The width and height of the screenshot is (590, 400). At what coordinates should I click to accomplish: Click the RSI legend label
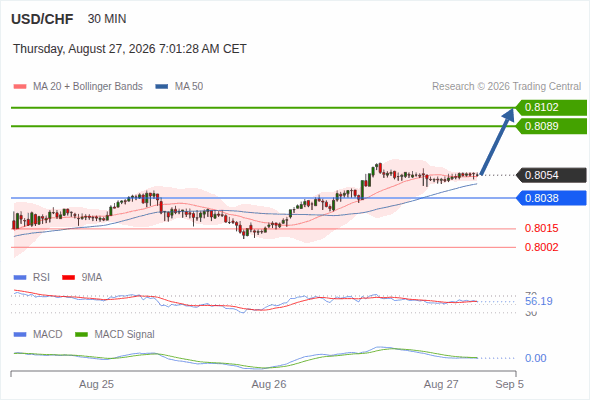pos(41,278)
